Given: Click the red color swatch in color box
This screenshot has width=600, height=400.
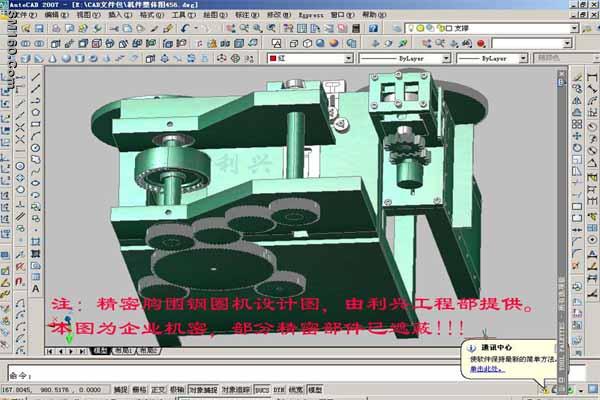Looking at the screenshot, I should (x=273, y=59).
